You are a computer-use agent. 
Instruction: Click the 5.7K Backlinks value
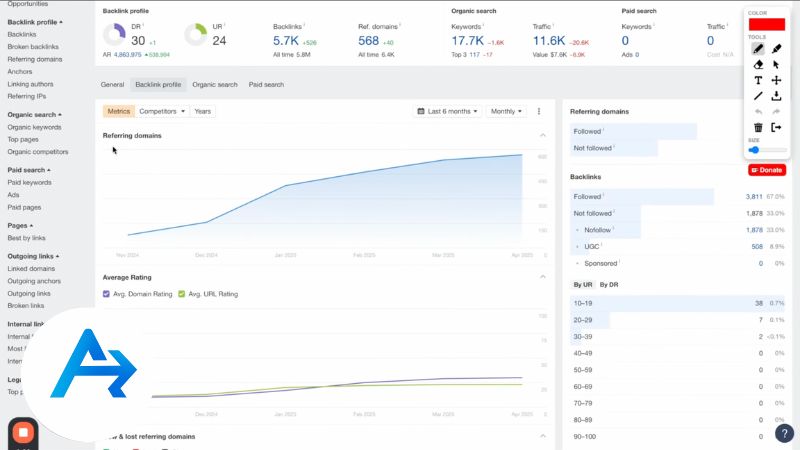[x=286, y=41]
